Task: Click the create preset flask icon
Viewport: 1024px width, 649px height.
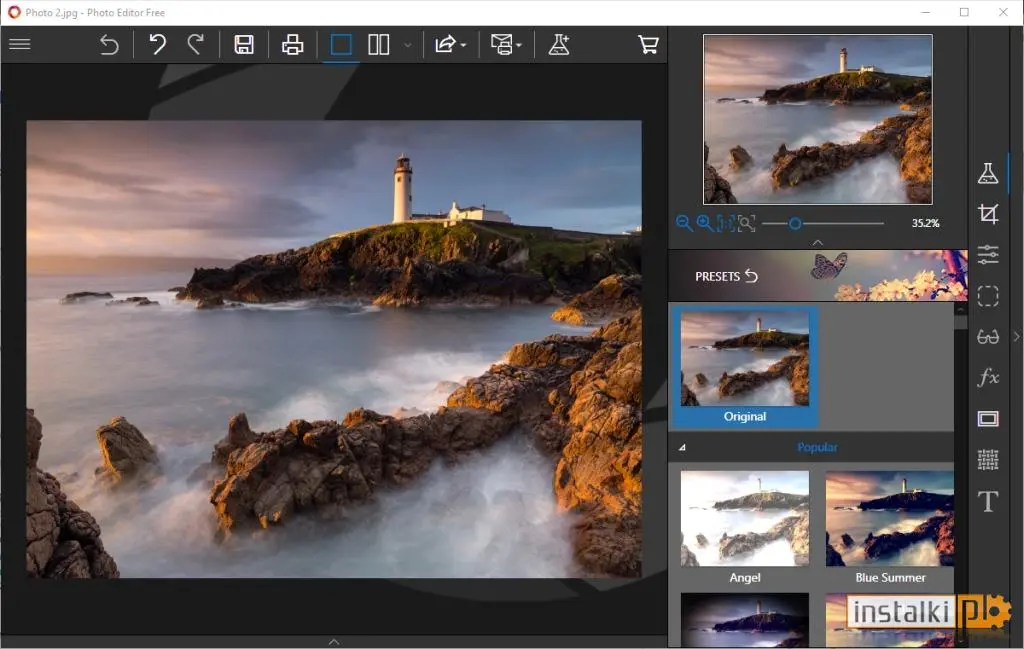Action: pos(559,44)
